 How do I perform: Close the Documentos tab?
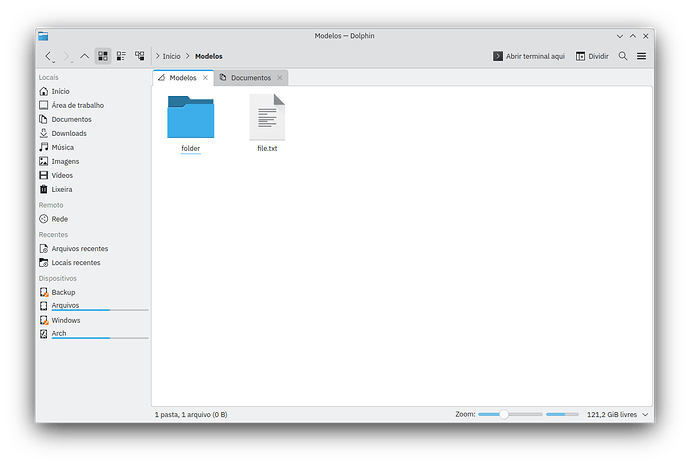click(x=279, y=78)
